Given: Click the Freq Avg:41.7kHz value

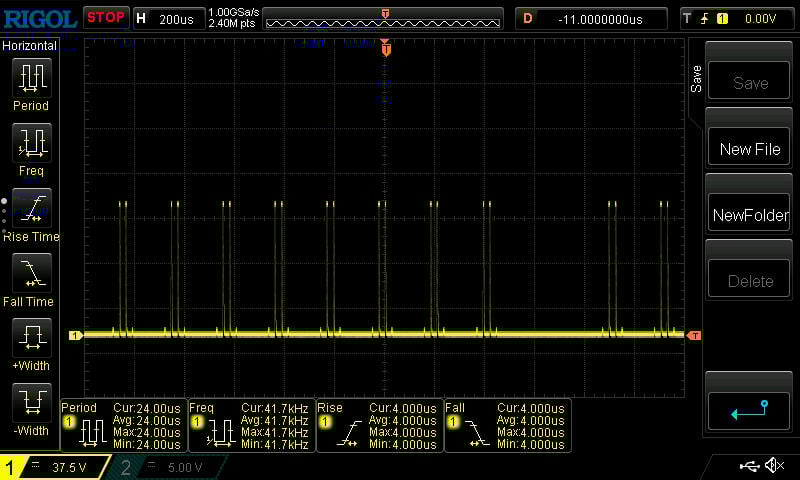Looking at the screenshot, I should (274, 421).
